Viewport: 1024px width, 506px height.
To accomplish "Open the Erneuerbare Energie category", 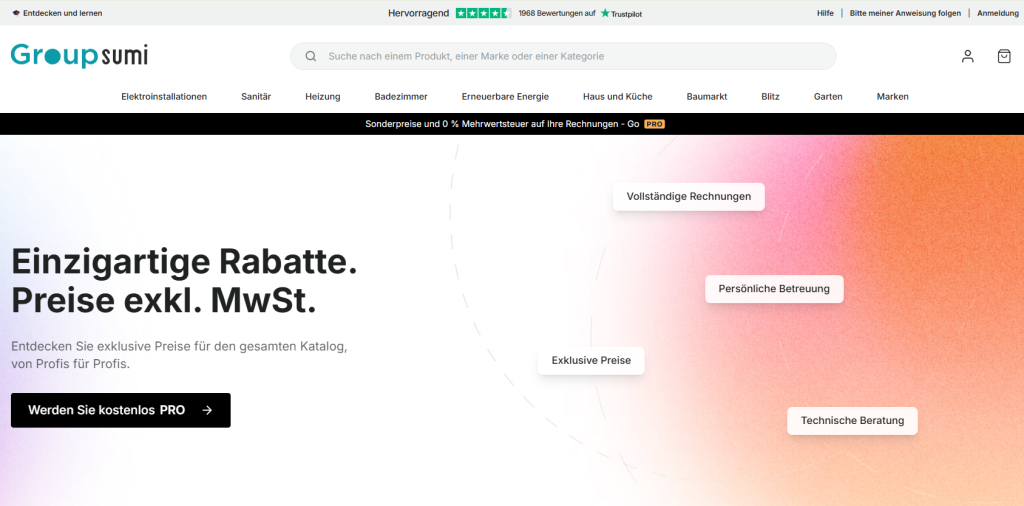I will click(x=505, y=96).
